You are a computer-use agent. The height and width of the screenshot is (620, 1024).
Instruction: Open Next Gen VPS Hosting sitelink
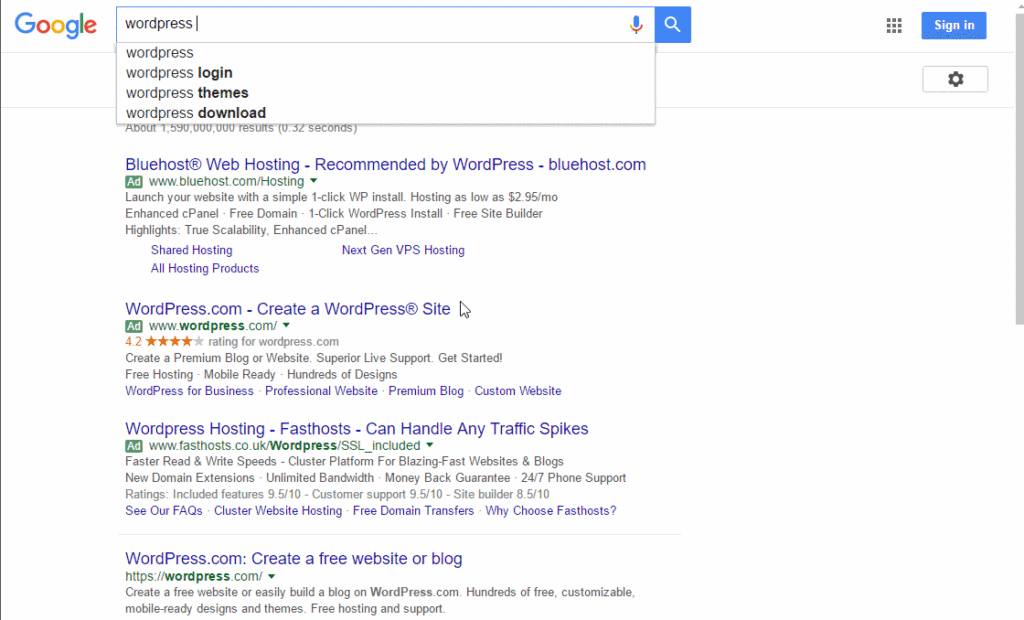pyautogui.click(x=403, y=250)
